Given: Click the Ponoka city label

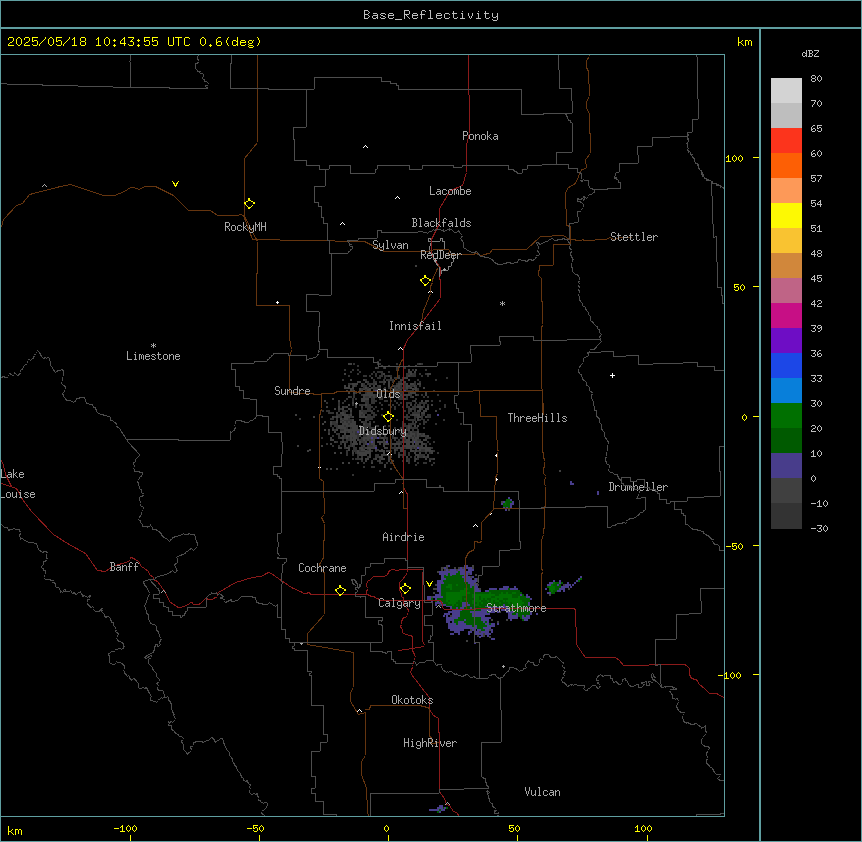Looking at the screenshot, I should pos(480,136).
